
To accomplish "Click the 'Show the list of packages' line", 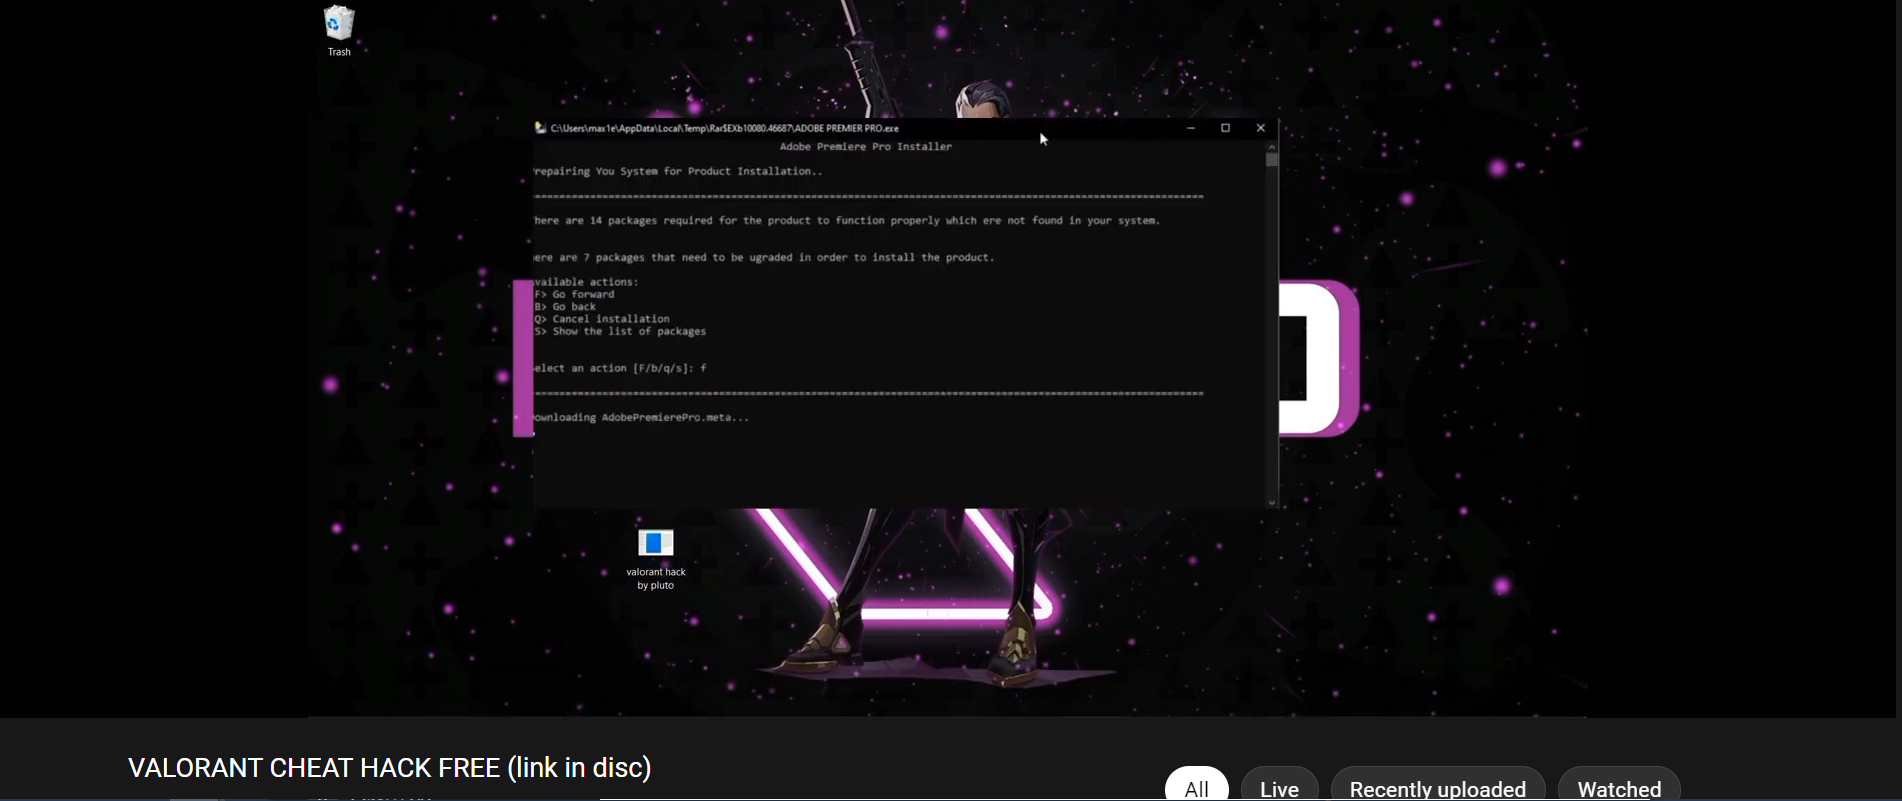I will pos(620,331).
